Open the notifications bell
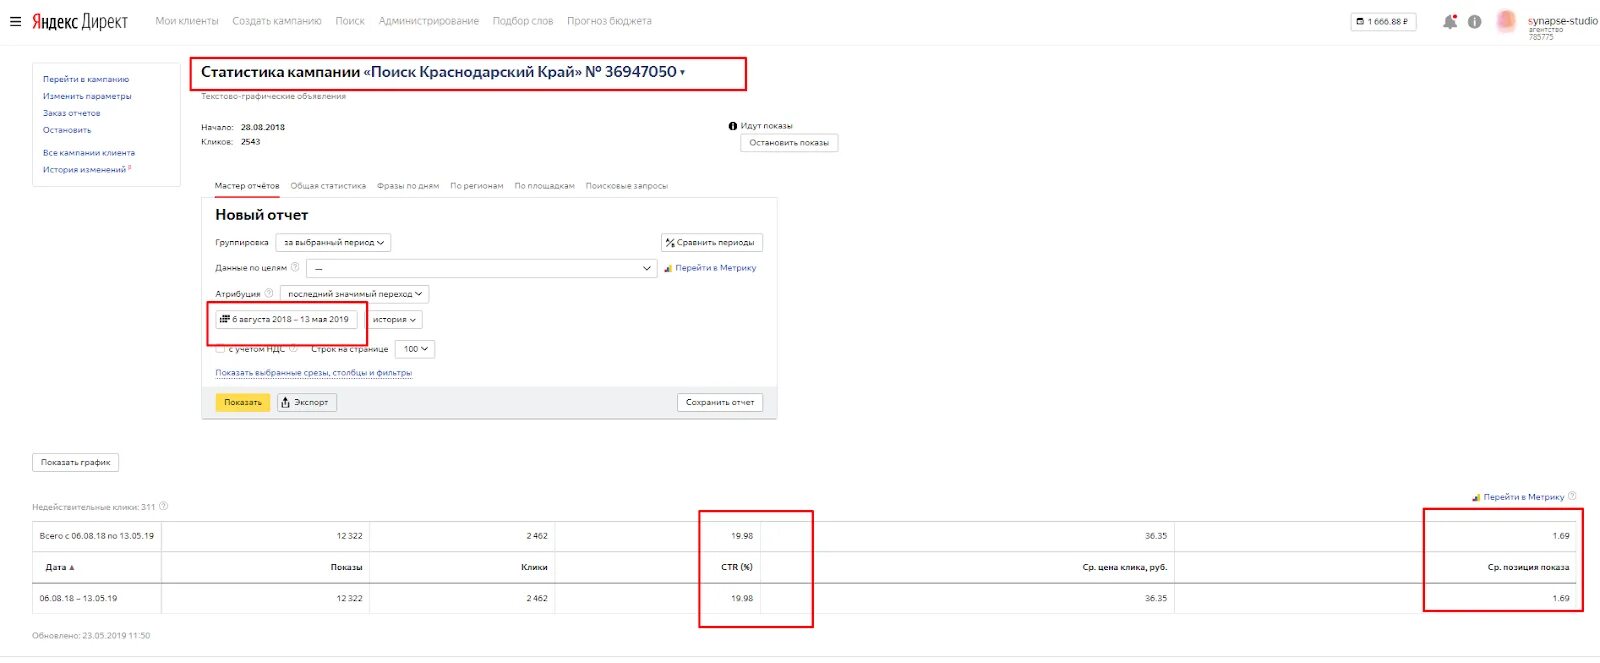This screenshot has height=663, width=1600. pos(1449,21)
